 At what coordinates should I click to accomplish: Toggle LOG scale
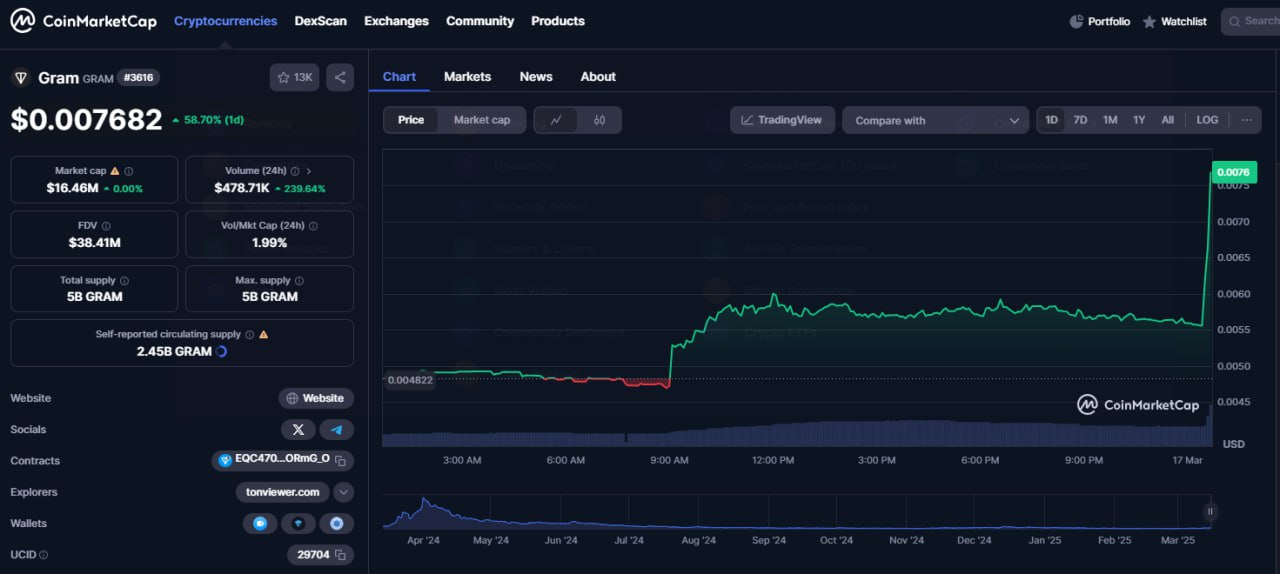pos(1208,120)
